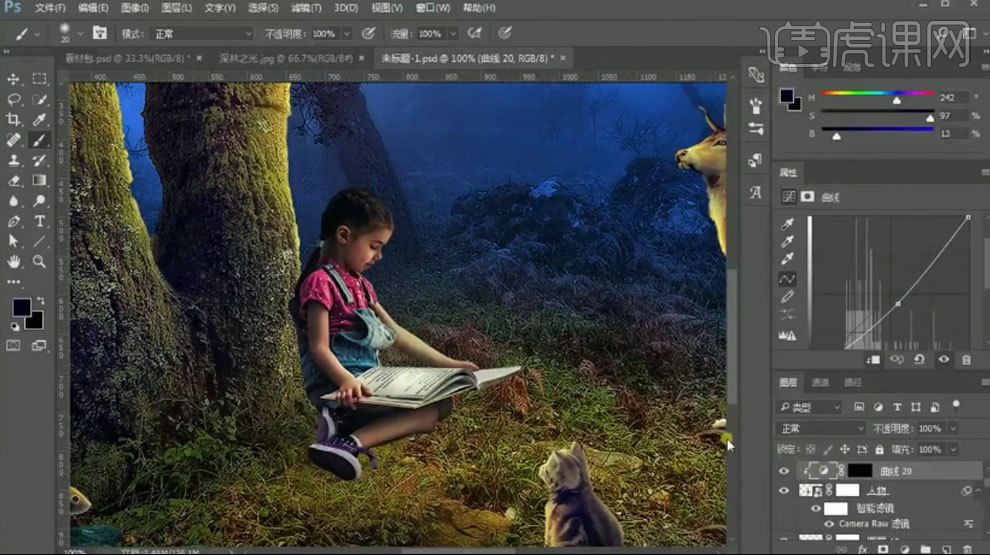The height and width of the screenshot is (555, 990).
Task: Select the Pen tool
Action: click(13, 221)
